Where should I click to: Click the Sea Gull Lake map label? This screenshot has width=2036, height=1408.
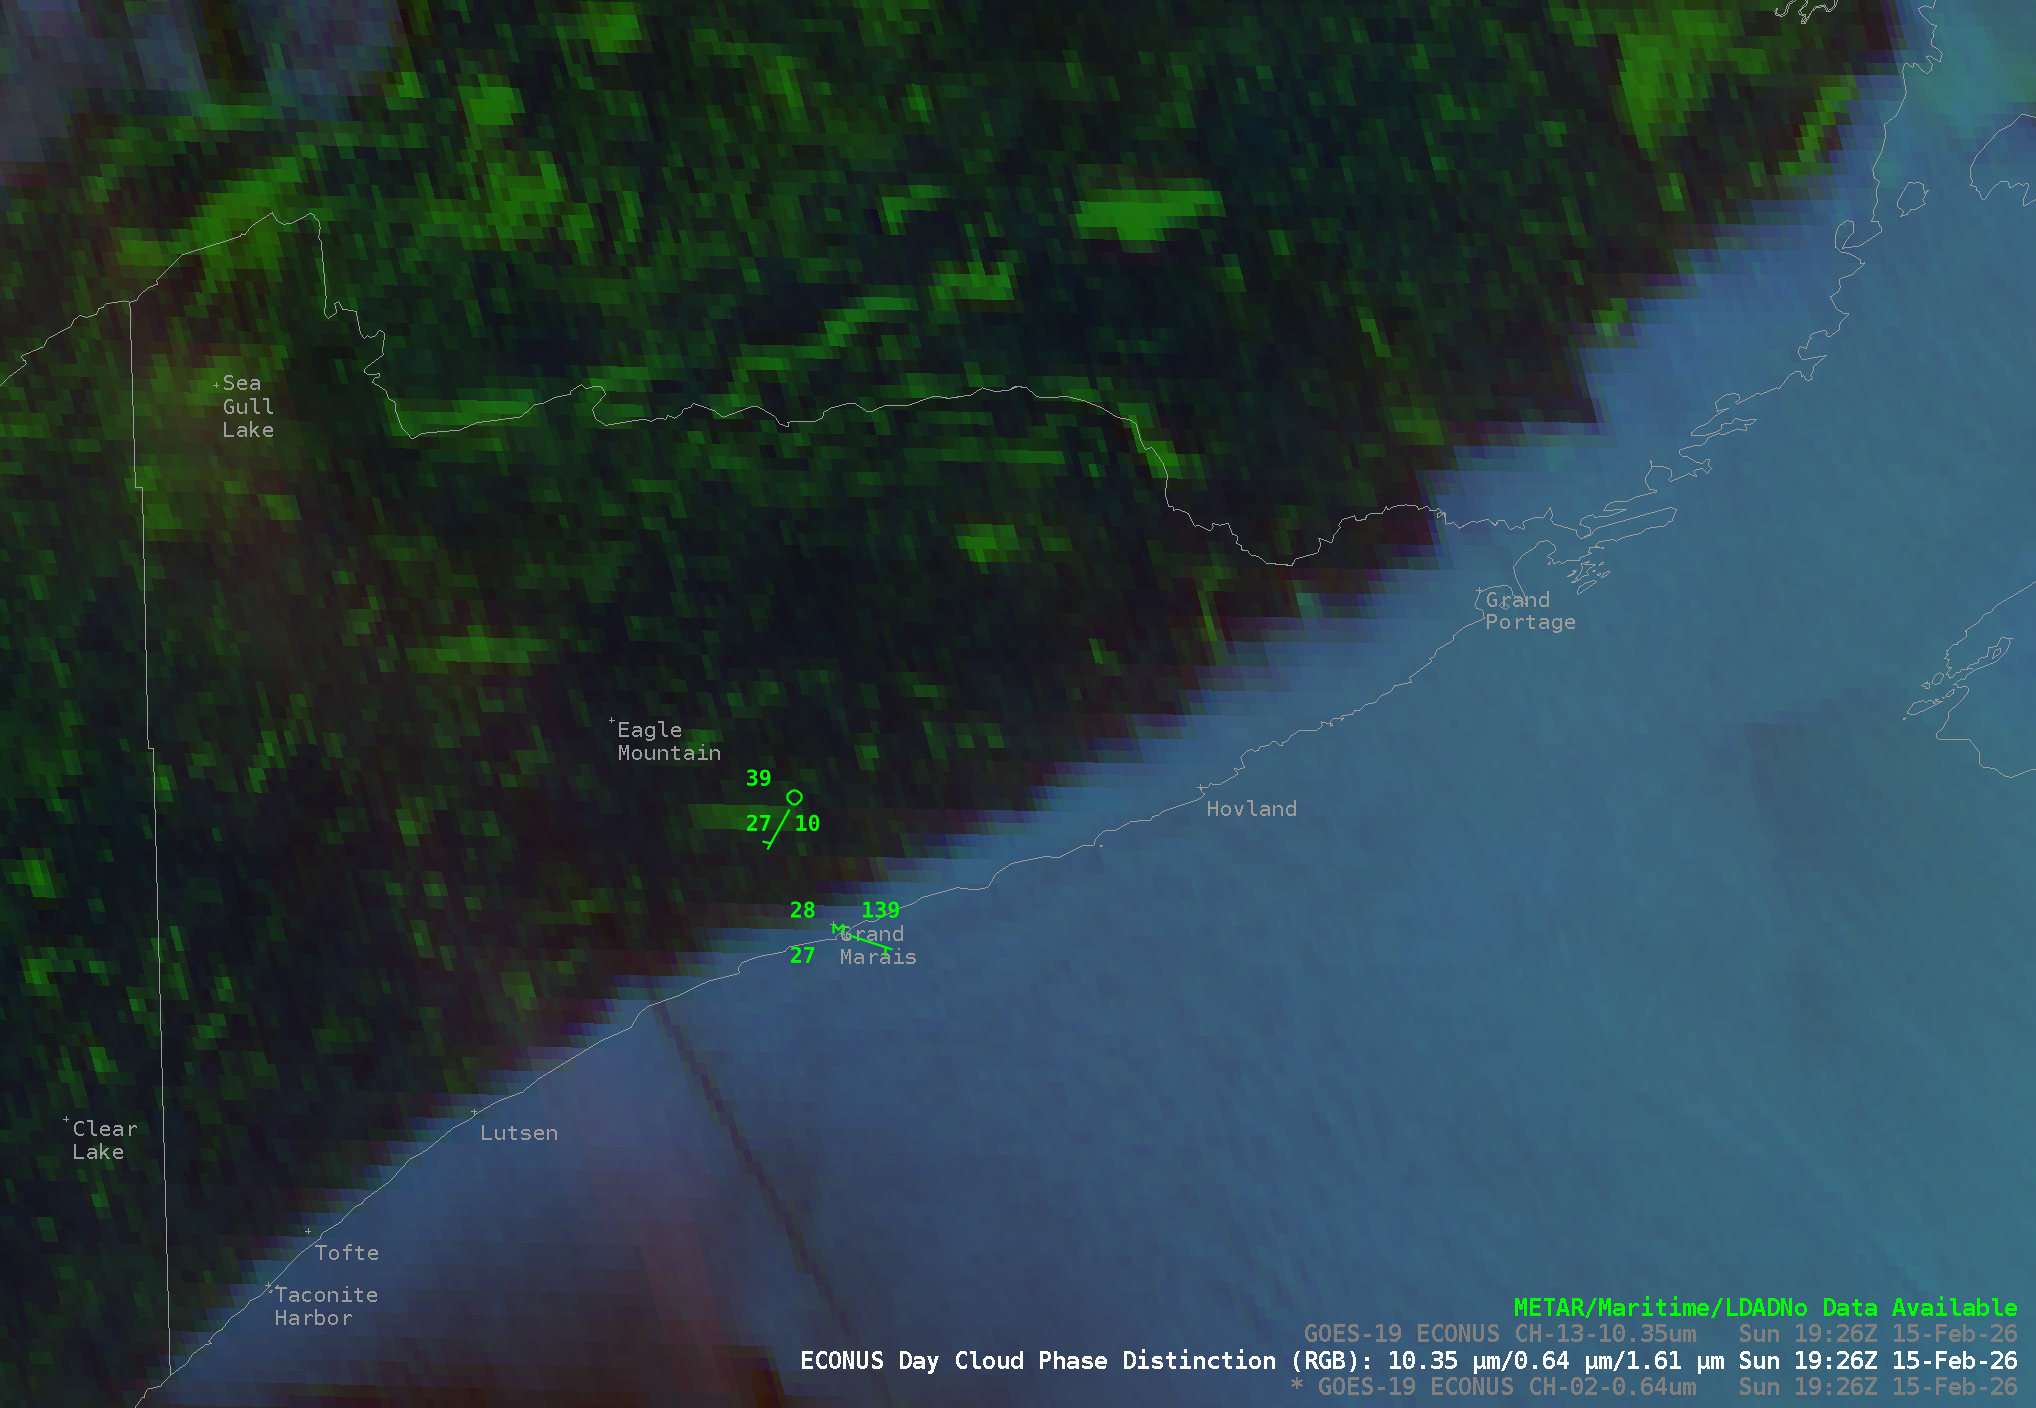(x=247, y=407)
